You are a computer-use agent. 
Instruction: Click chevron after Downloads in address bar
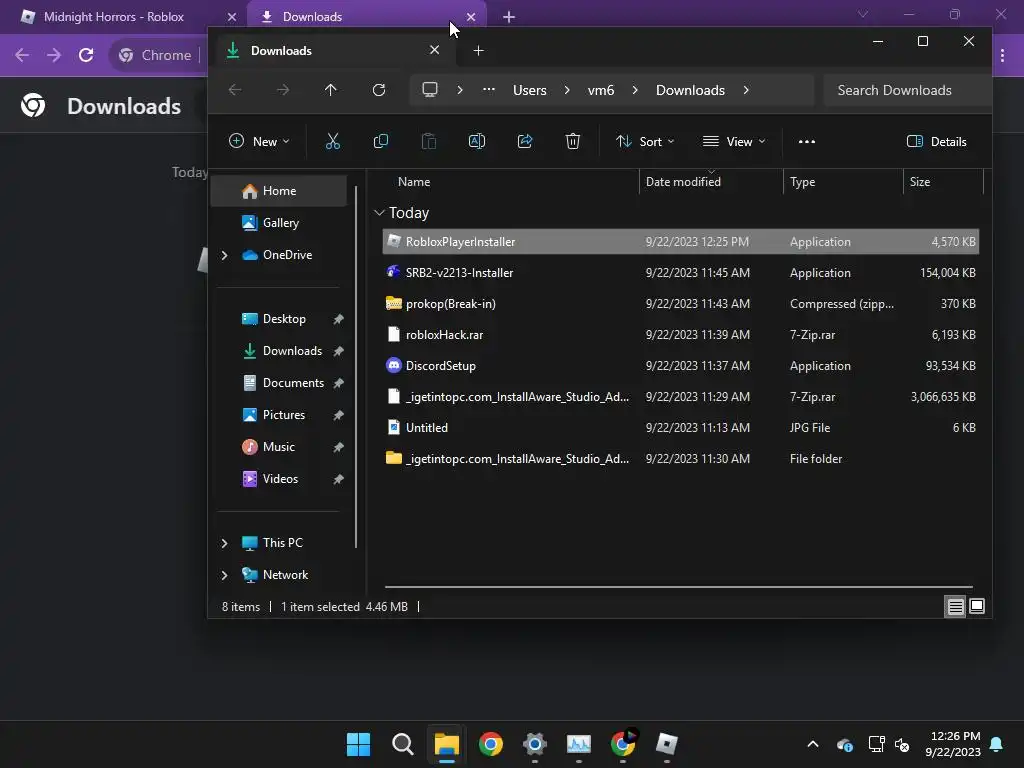coord(746,90)
